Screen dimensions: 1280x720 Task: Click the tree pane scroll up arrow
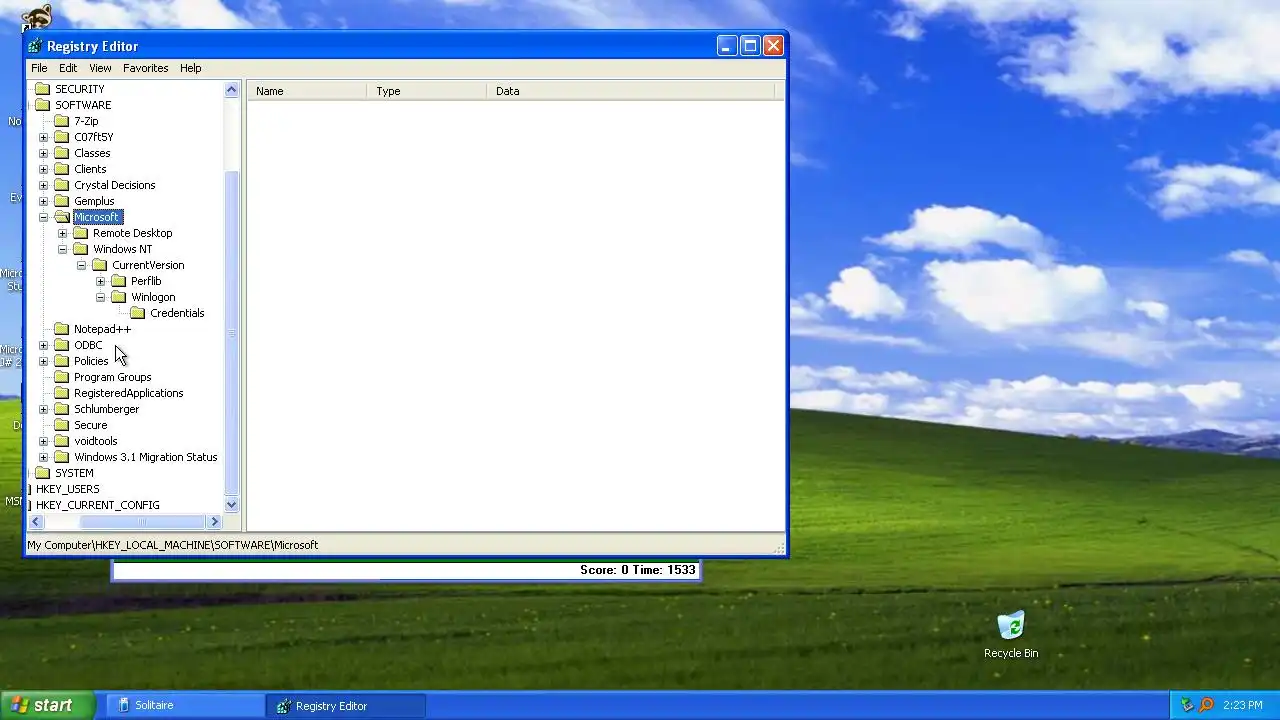[x=232, y=90]
